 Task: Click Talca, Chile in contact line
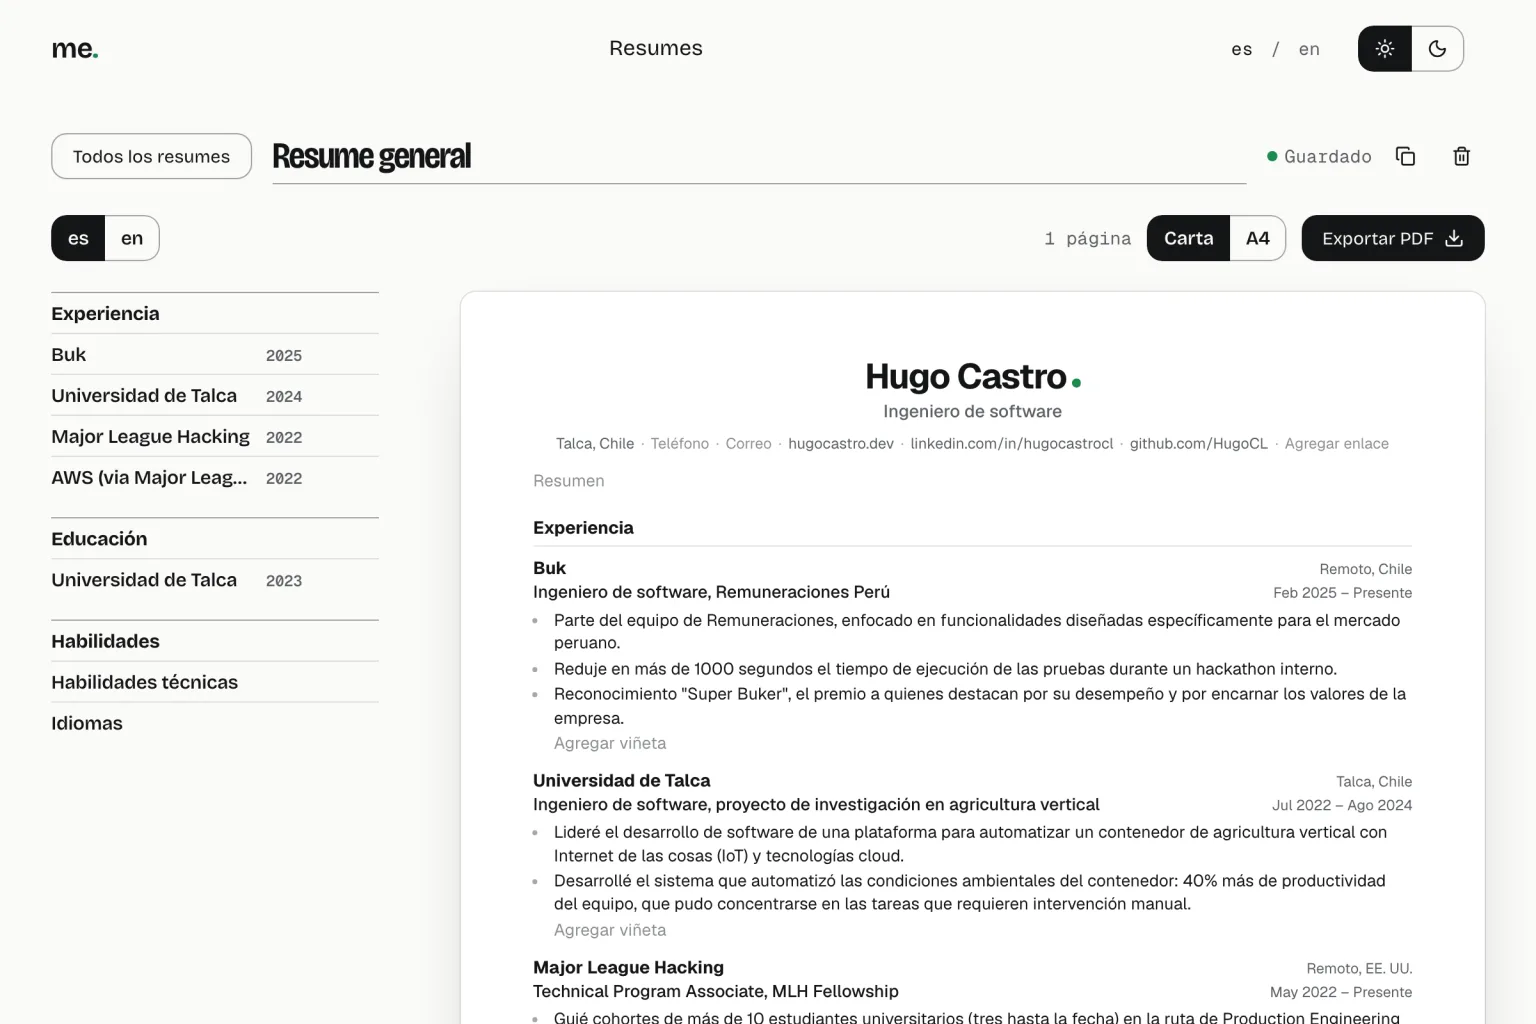[x=595, y=443]
